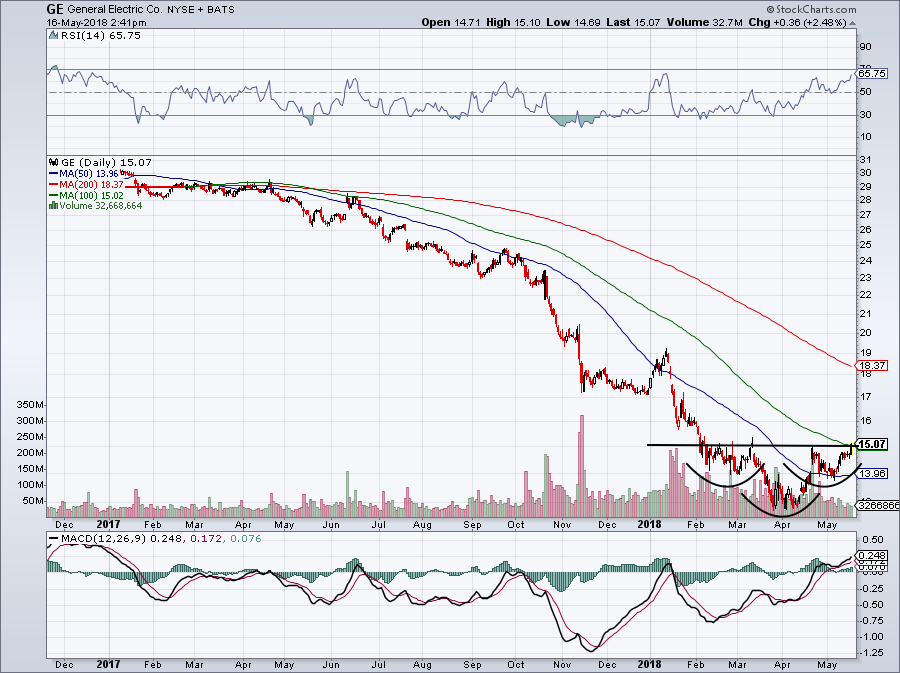Click the 24 price level on the right axis
The height and width of the screenshot is (673, 900).
tap(864, 260)
